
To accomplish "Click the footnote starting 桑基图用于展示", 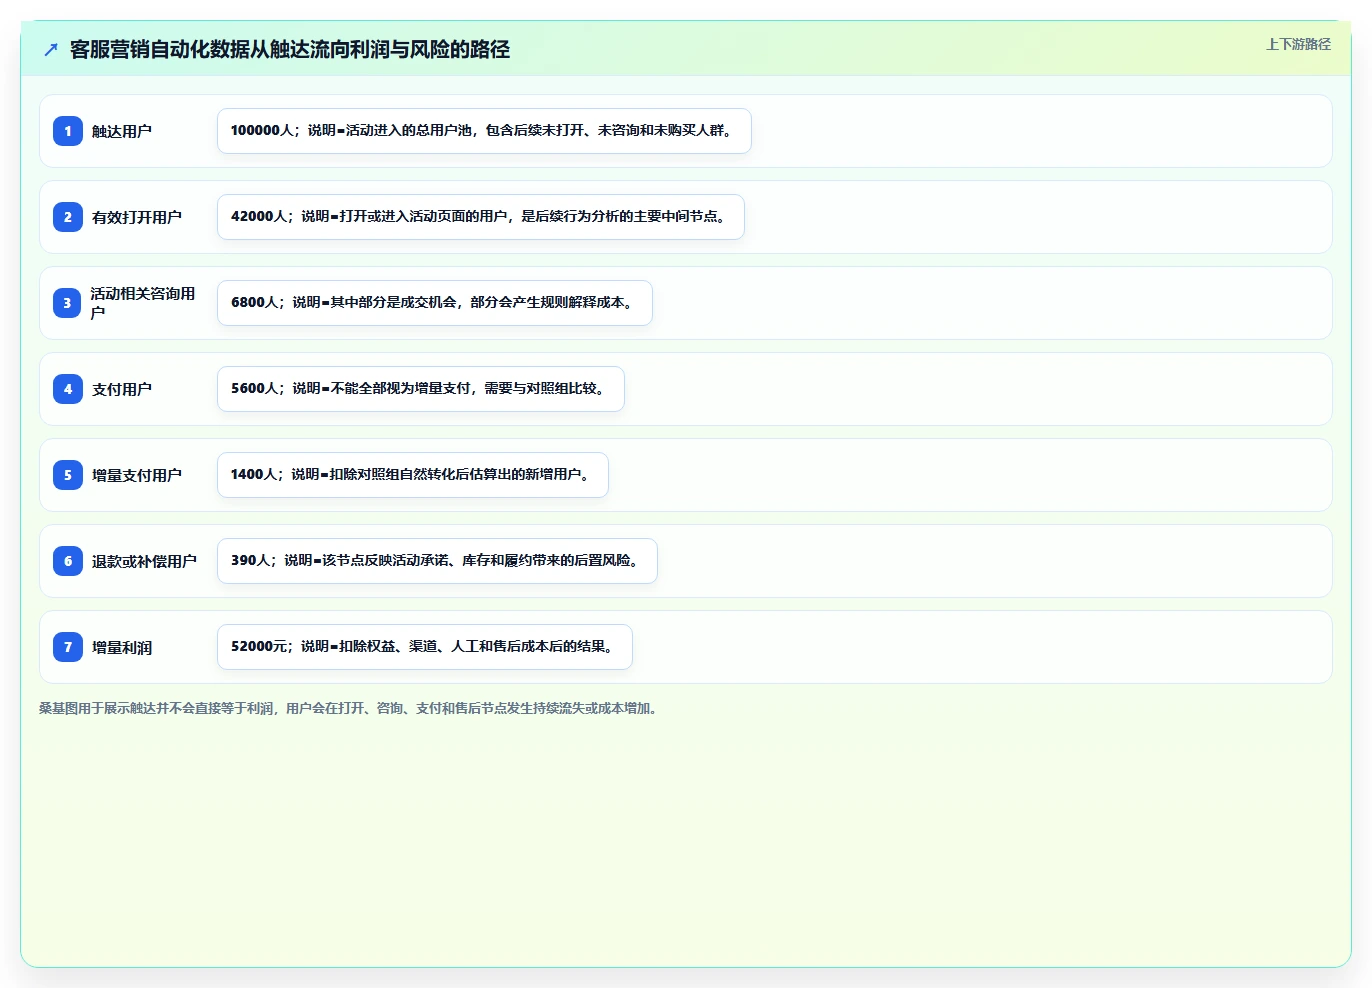I will [x=350, y=708].
